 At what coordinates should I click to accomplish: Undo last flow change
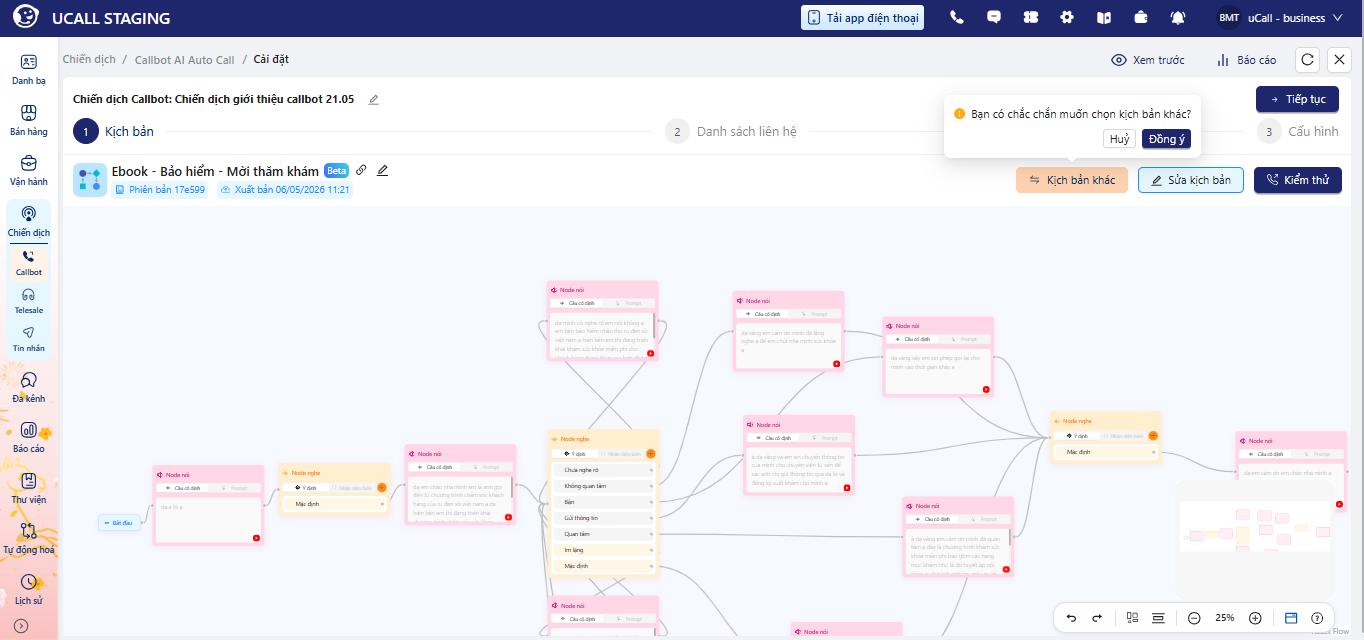click(x=1071, y=618)
